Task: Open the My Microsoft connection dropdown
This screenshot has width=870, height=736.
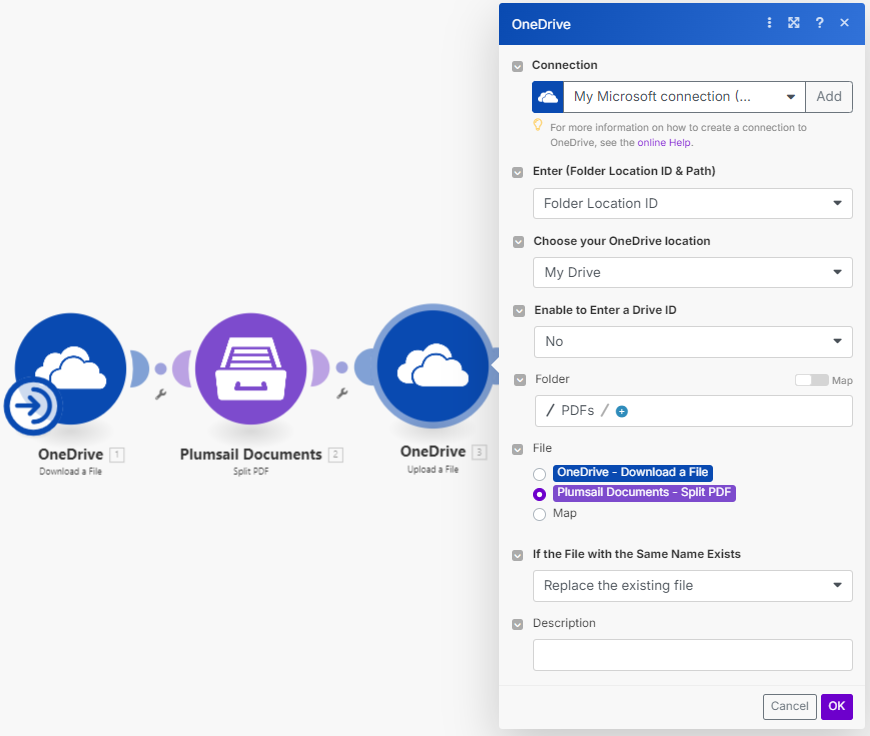Action: click(685, 97)
